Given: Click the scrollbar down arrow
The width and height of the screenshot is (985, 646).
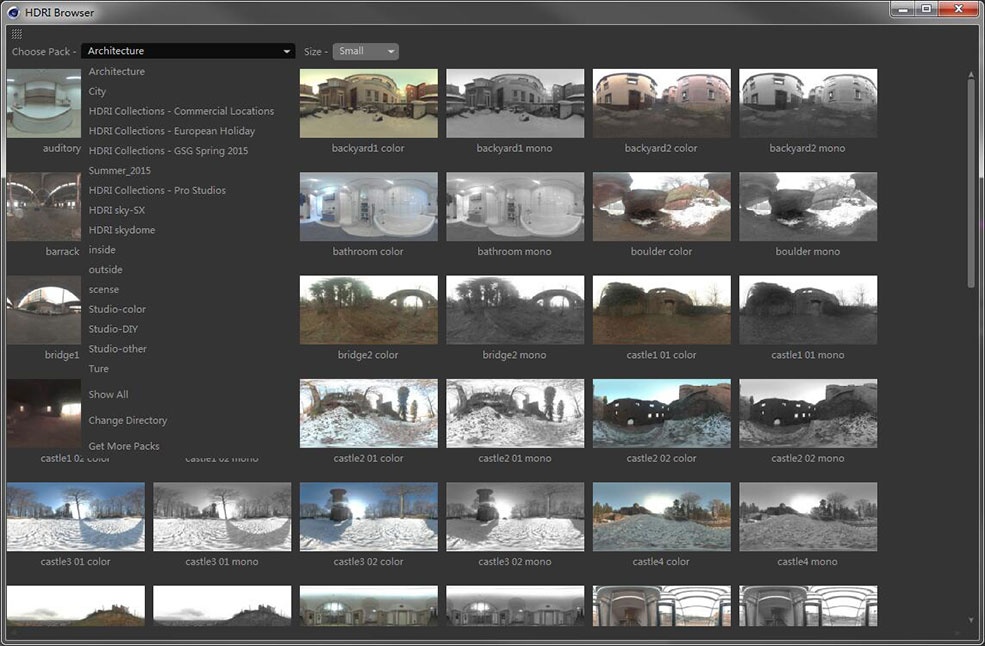Looking at the screenshot, I should (x=972, y=620).
